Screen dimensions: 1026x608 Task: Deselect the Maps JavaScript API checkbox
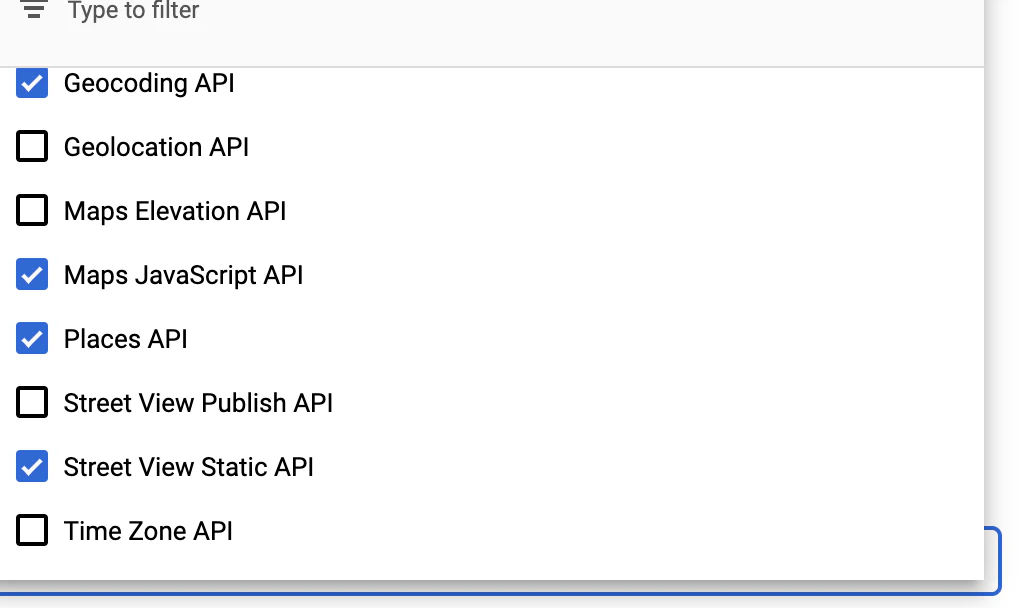pyautogui.click(x=32, y=274)
